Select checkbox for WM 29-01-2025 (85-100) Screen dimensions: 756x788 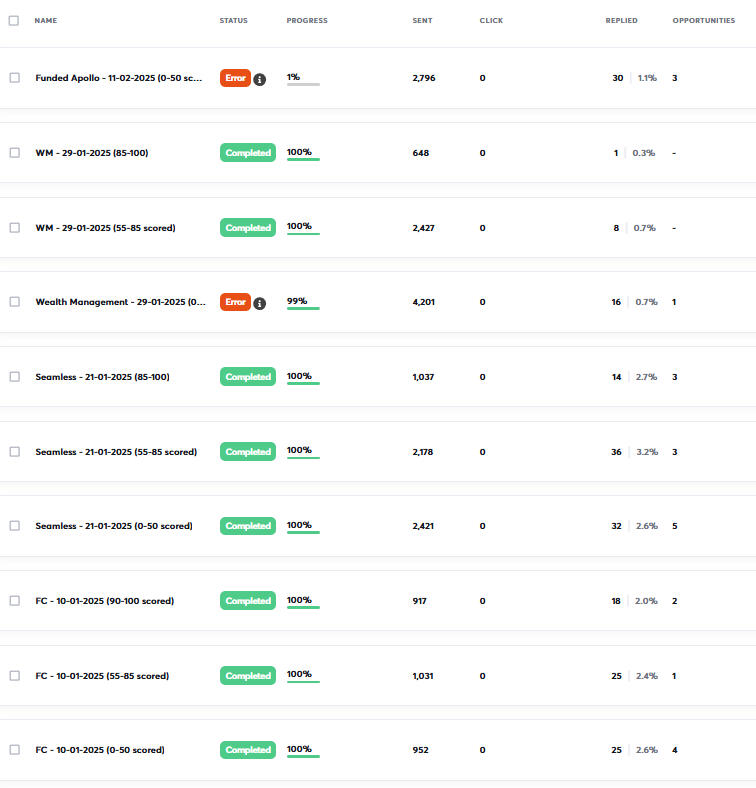coord(14,153)
